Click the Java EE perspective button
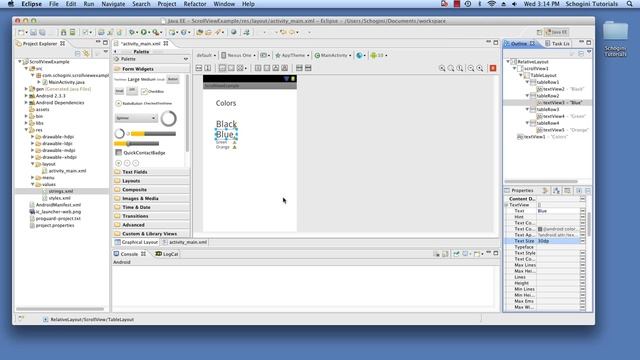The height and width of the screenshot is (360, 640). [557, 32]
